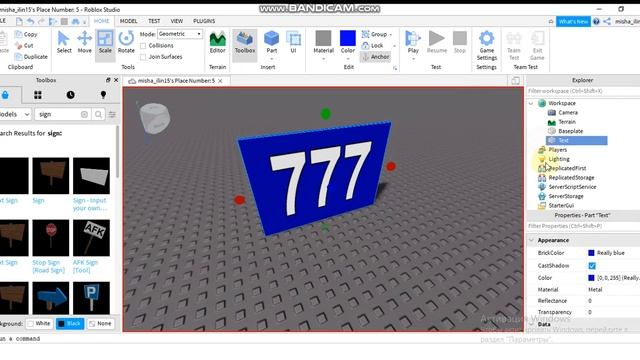Enable the Join Surfaces checkbox
Viewport: 640px width, 360px height.
(x=143, y=57)
